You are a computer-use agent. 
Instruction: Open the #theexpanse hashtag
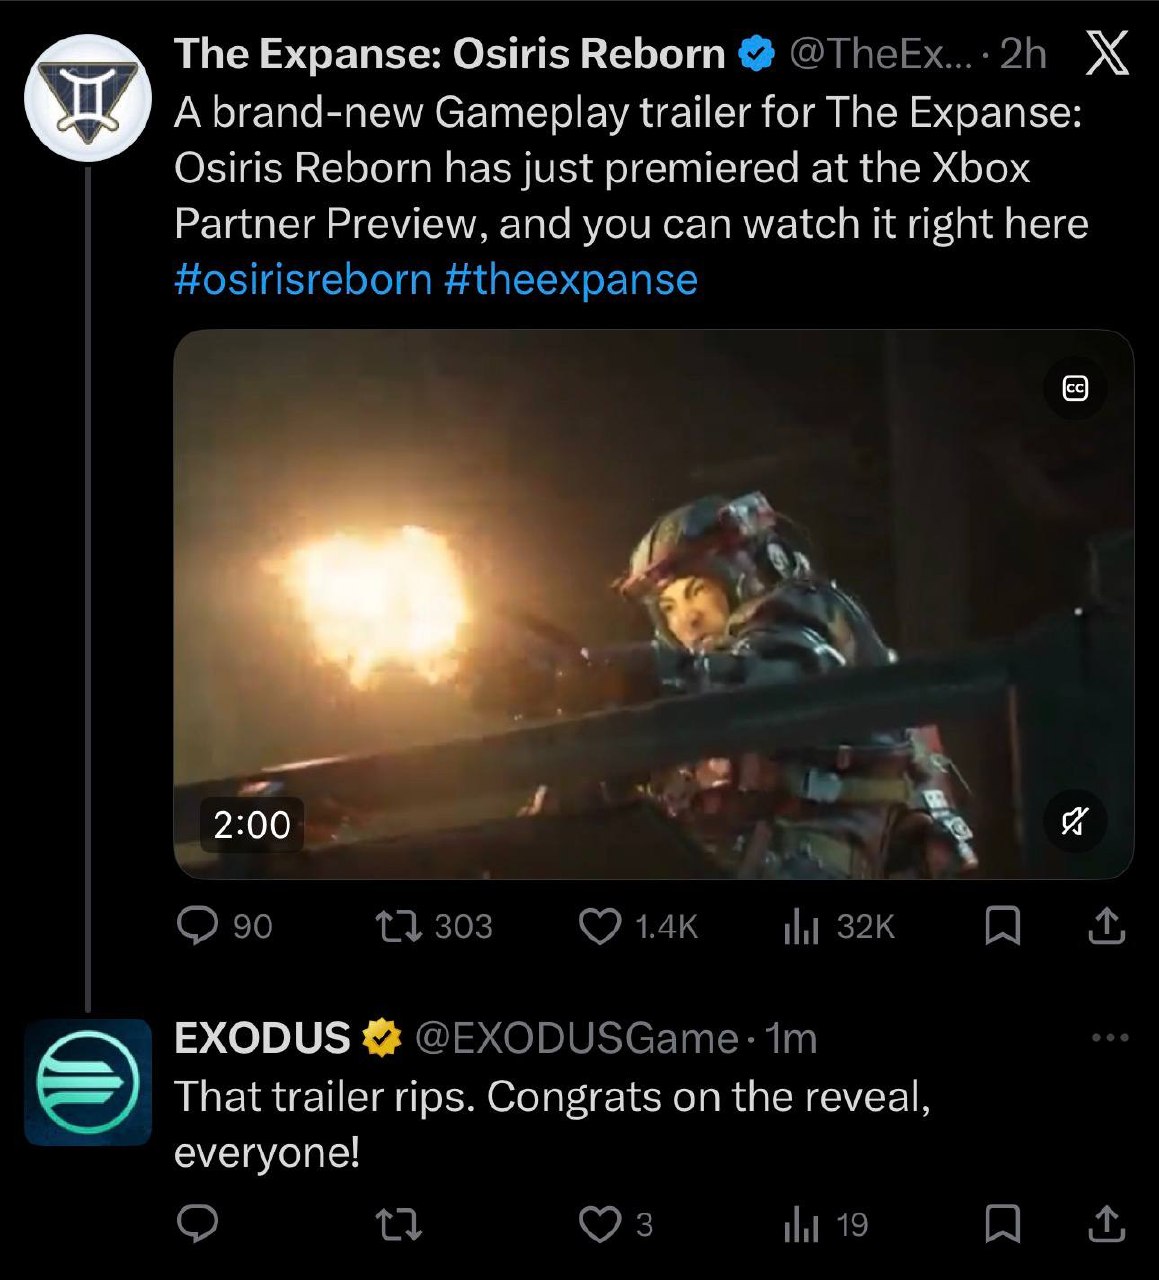570,279
